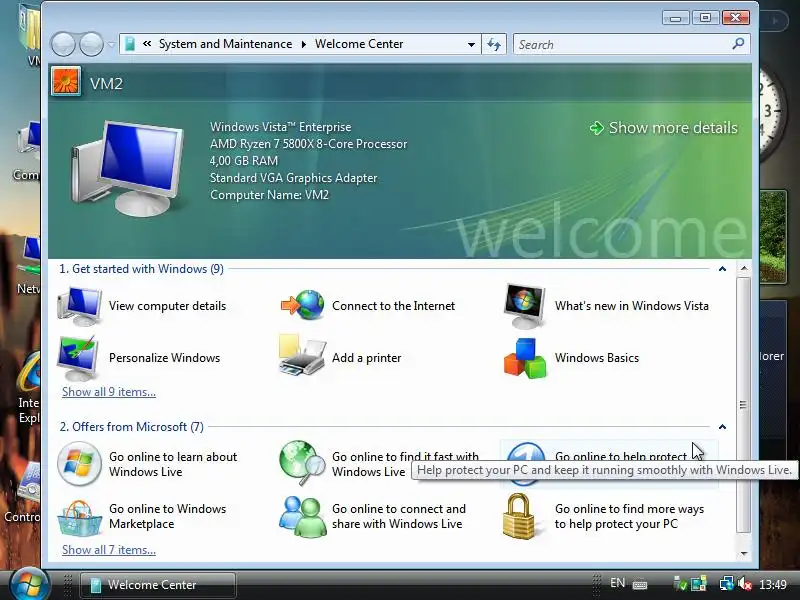
Task: Click Show all 7 items link
Action: pos(109,550)
